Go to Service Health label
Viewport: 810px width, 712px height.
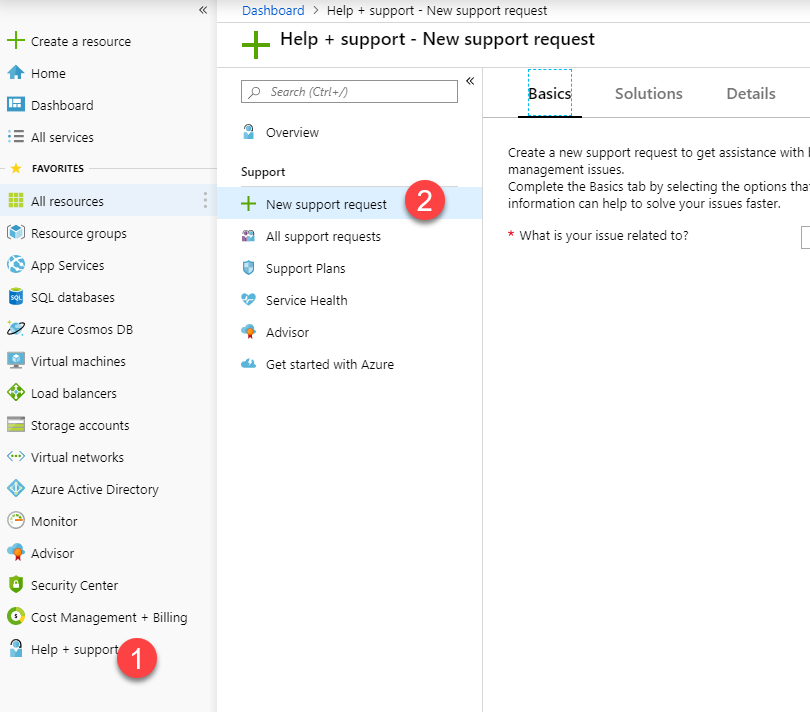click(306, 300)
